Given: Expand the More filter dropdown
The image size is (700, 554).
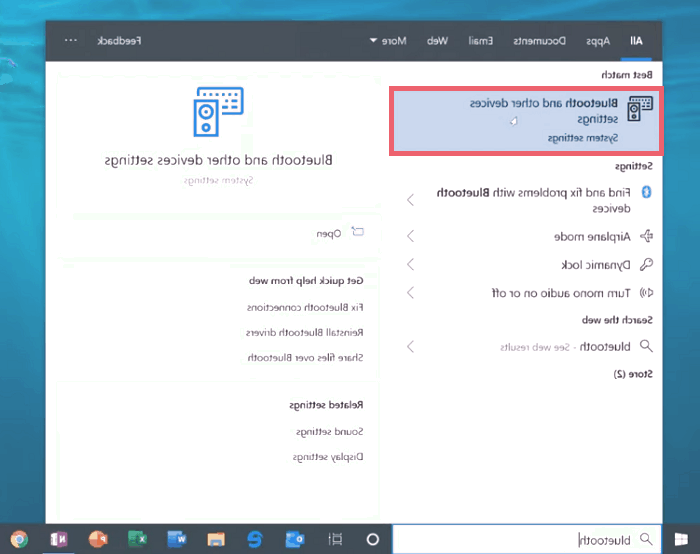Looking at the screenshot, I should pos(391,41).
